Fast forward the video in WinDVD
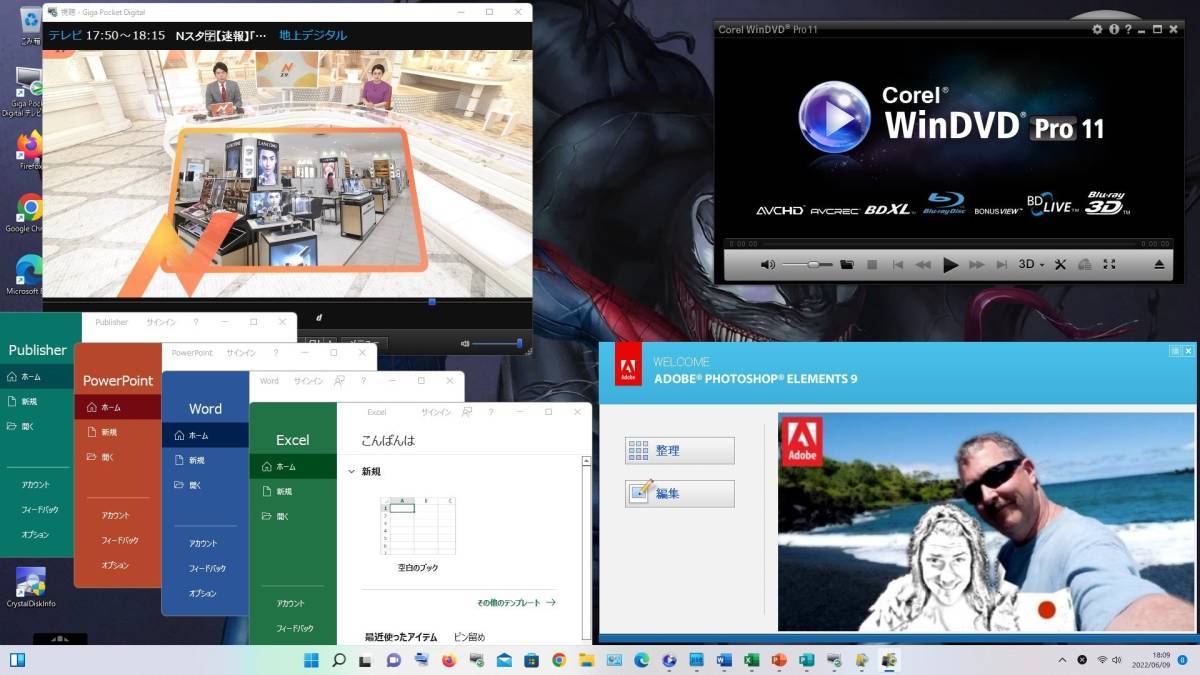The width and height of the screenshot is (1200, 675). pyautogui.click(x=977, y=265)
